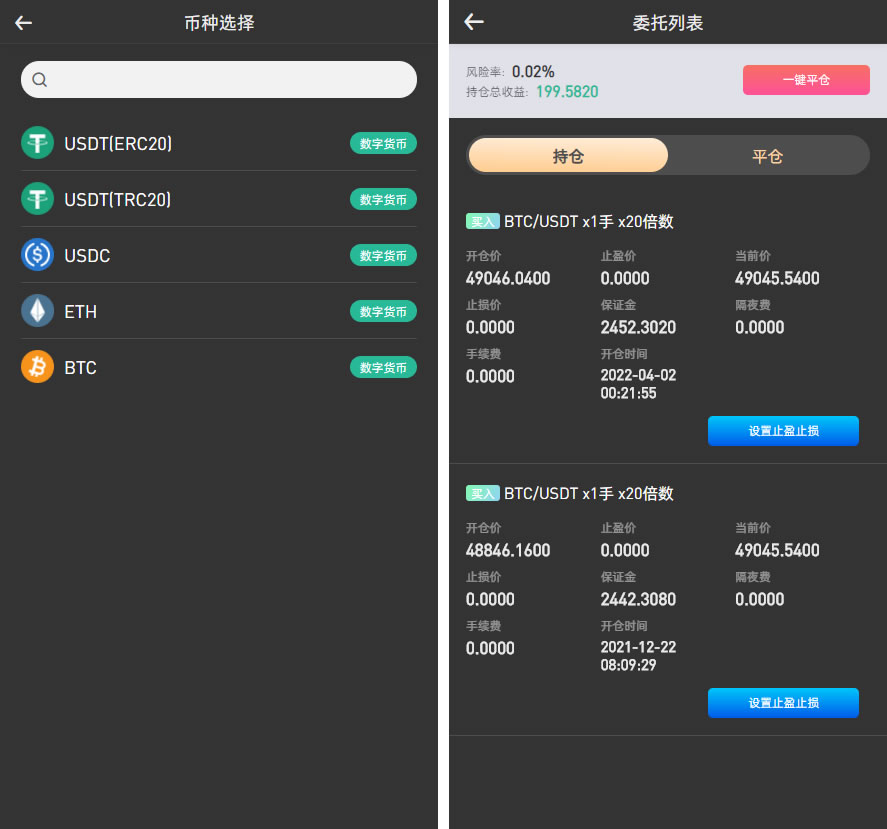Click the USDT(TRC20) Tether coin icon
This screenshot has height=829, width=887.
tap(37, 199)
